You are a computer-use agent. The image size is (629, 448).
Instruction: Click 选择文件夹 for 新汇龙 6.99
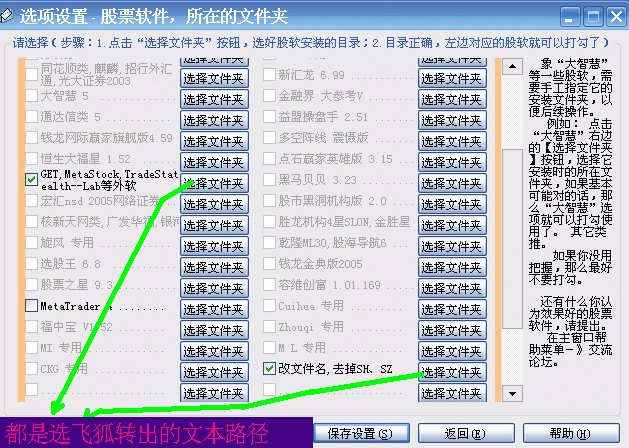[x=452, y=78]
